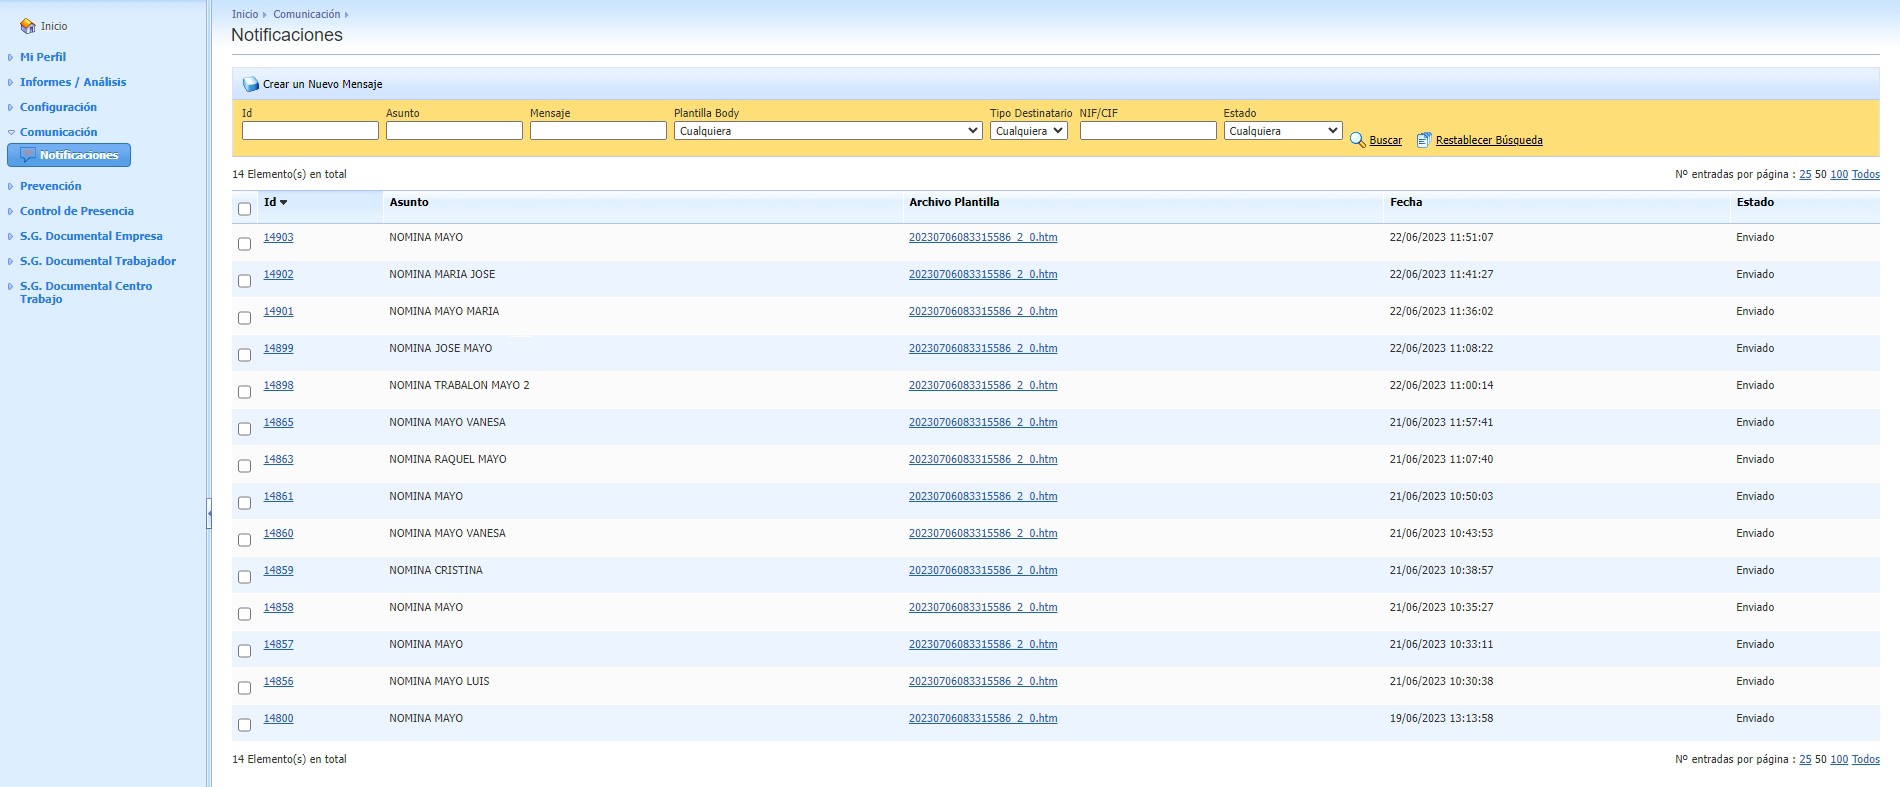The height and width of the screenshot is (787, 1900).
Task: Click the 'NOMINA RAQUEL MAYO' subject cell
Action: tap(448, 459)
